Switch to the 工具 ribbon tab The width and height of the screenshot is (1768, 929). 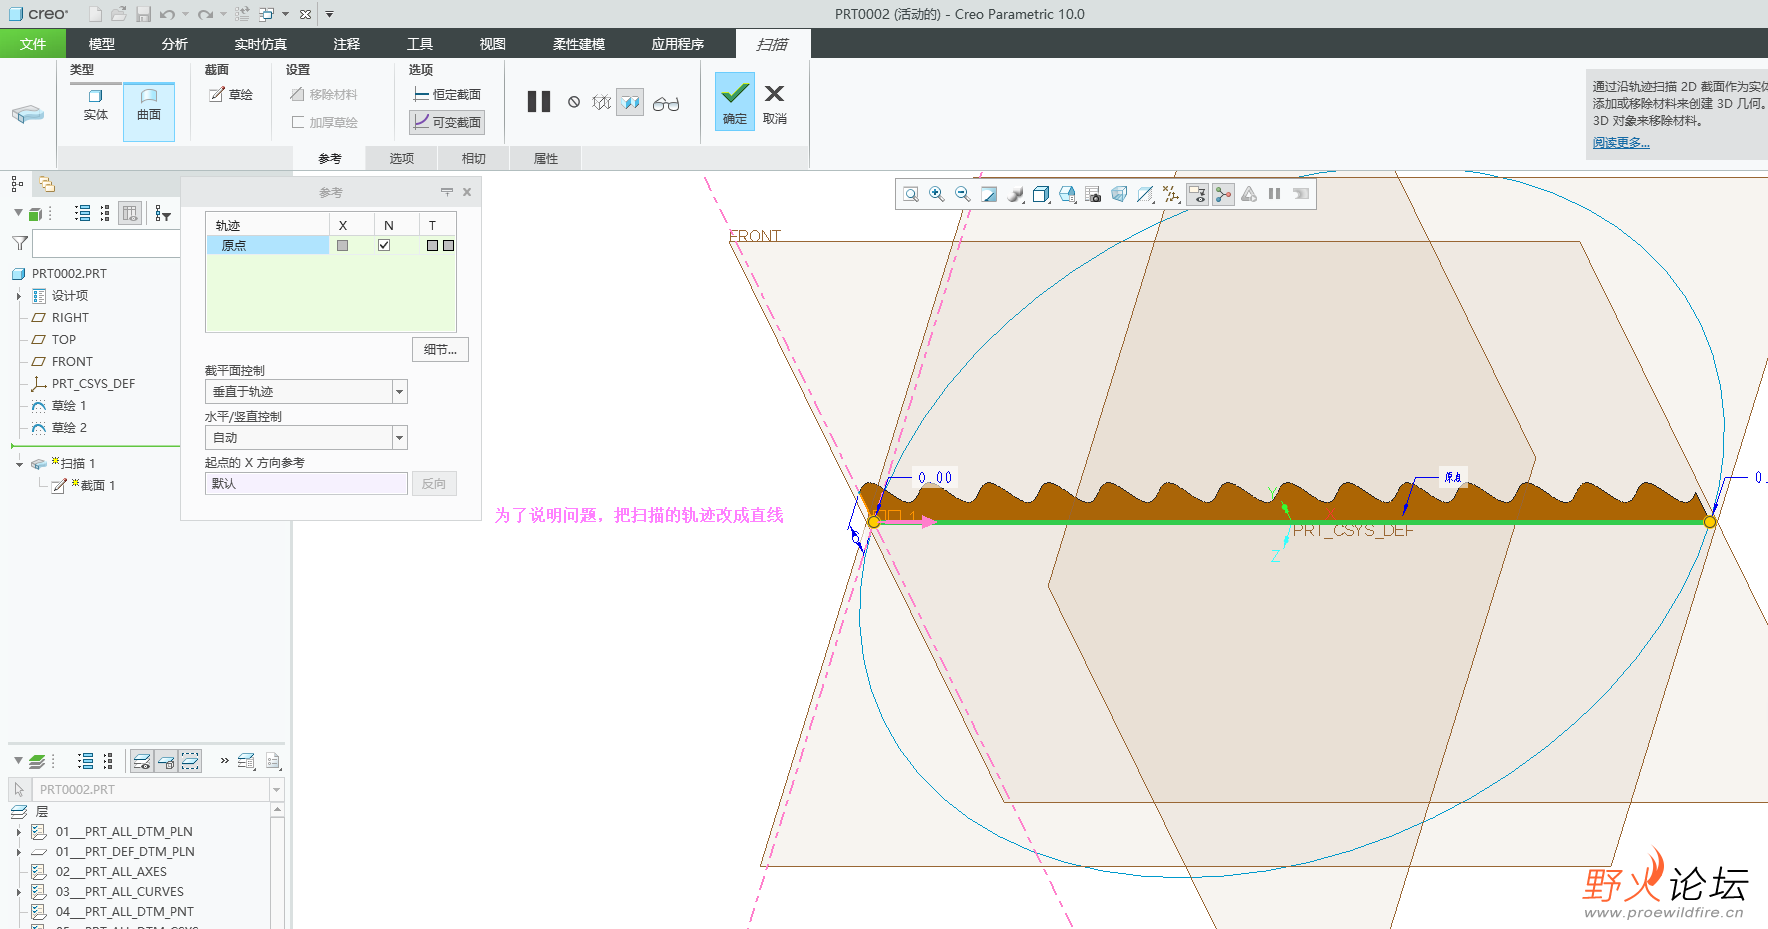[420, 44]
